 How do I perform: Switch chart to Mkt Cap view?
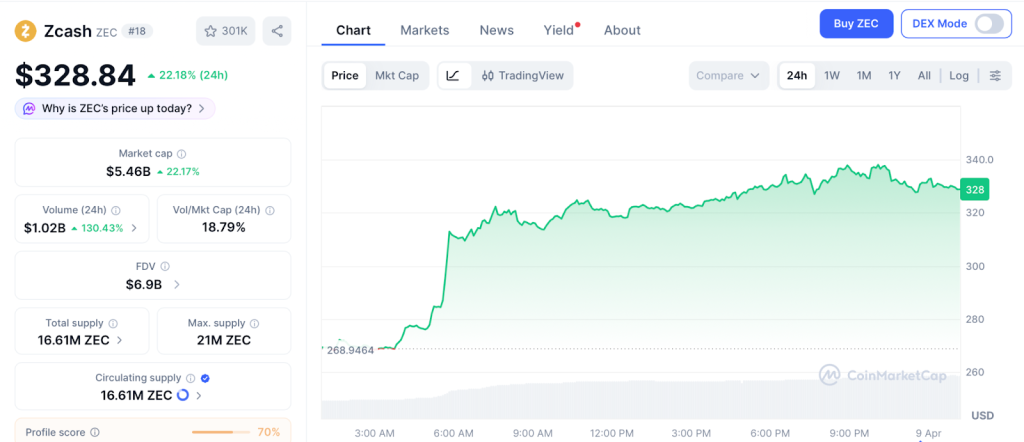pyautogui.click(x=397, y=76)
